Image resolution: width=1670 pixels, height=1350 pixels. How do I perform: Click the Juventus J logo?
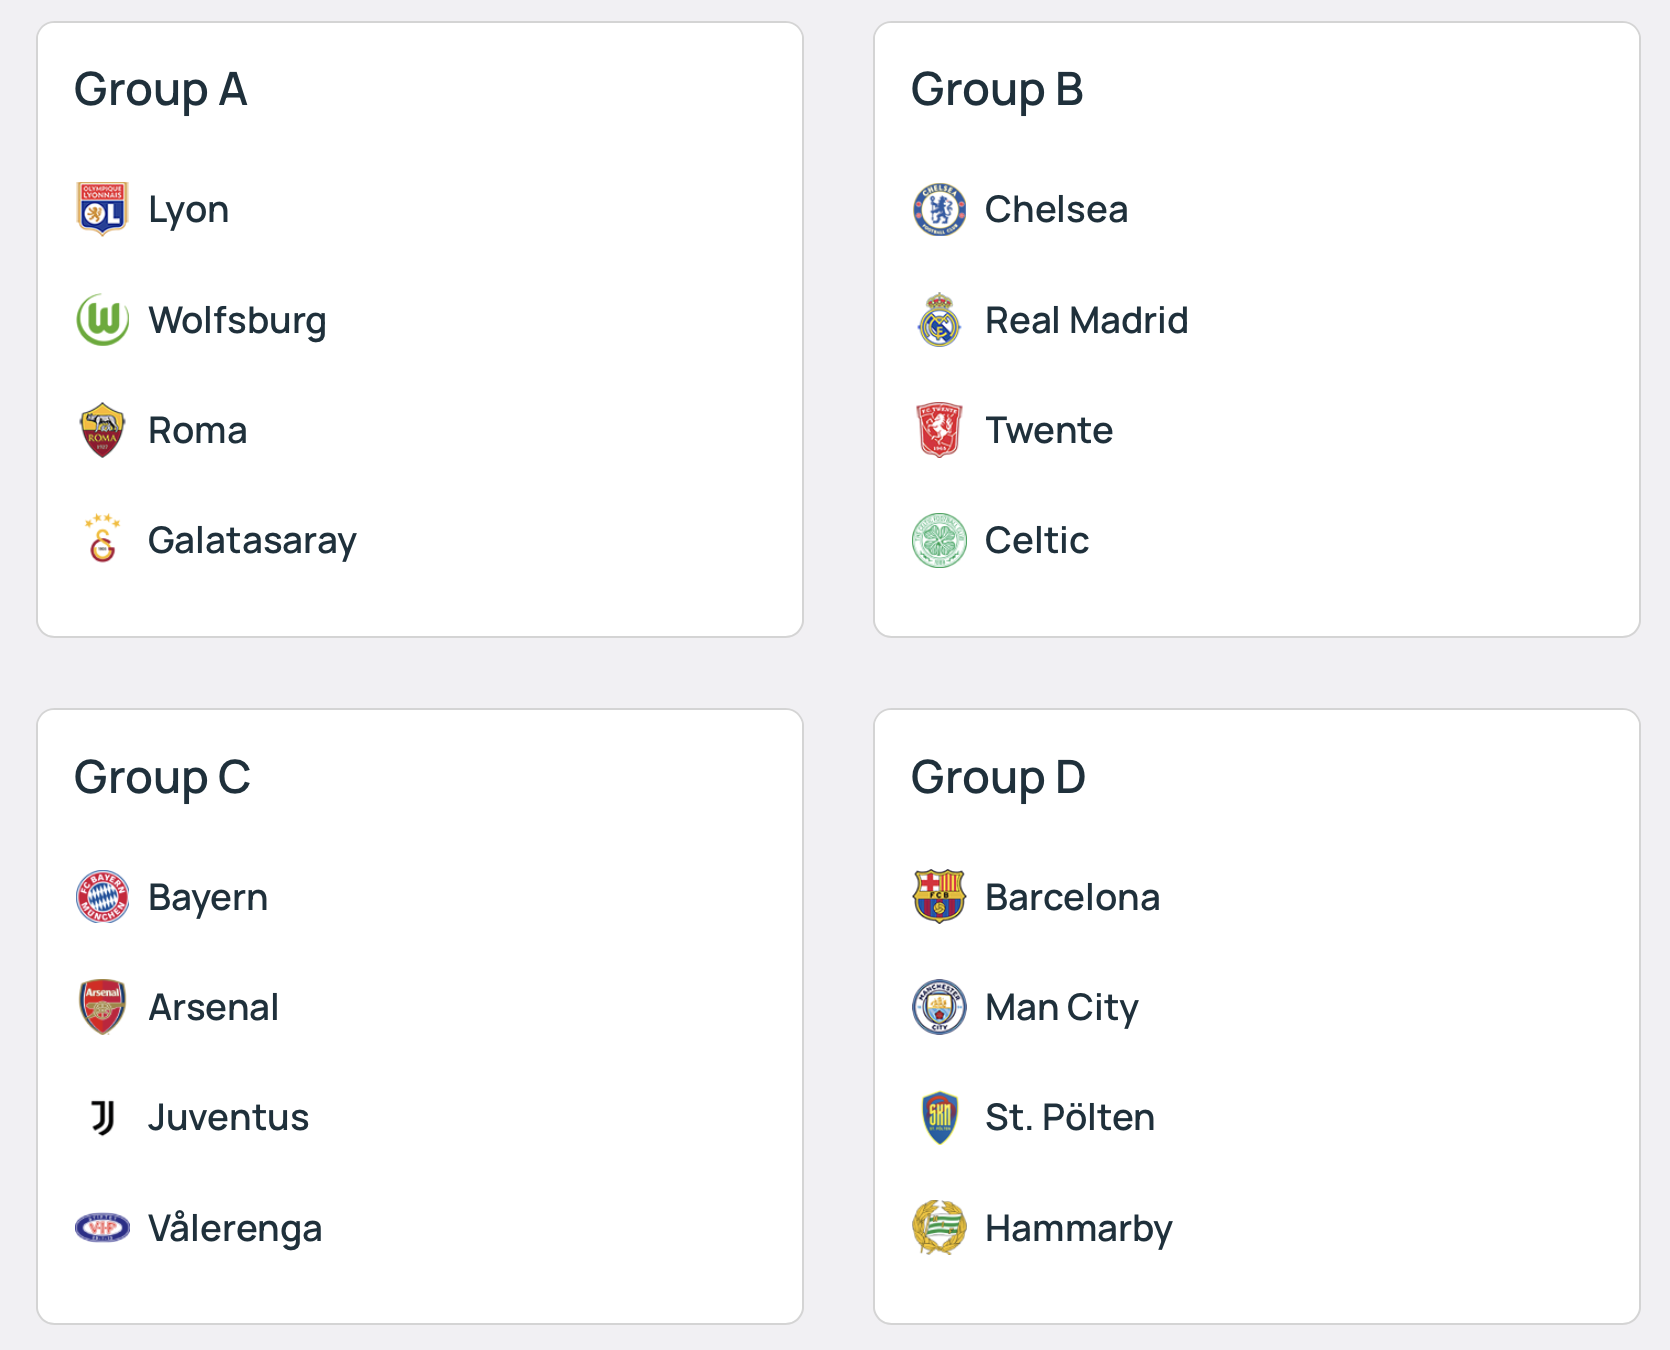102,1117
